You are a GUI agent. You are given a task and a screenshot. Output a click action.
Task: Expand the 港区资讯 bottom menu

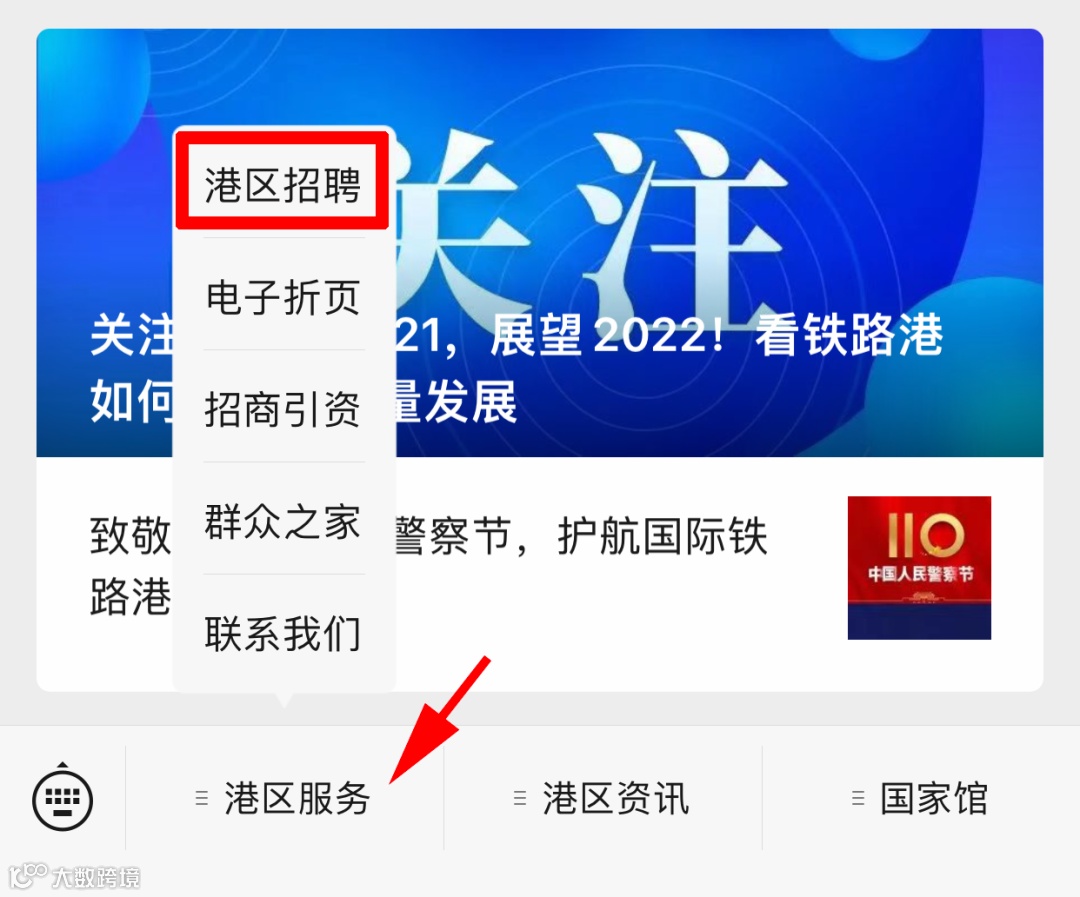603,798
